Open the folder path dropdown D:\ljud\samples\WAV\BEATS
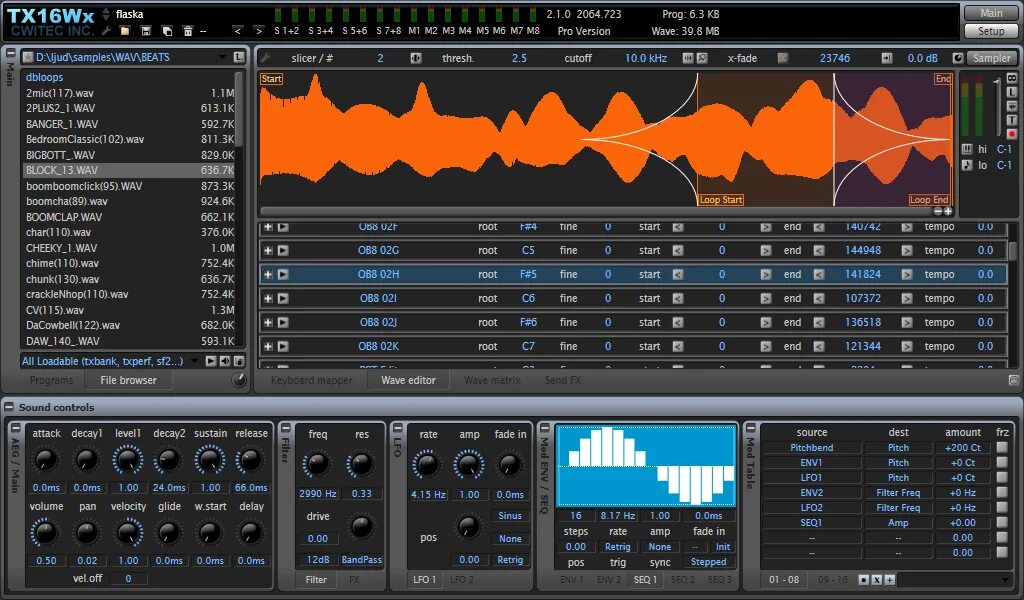Image resolution: width=1024 pixels, height=600 pixels. (x=125, y=57)
